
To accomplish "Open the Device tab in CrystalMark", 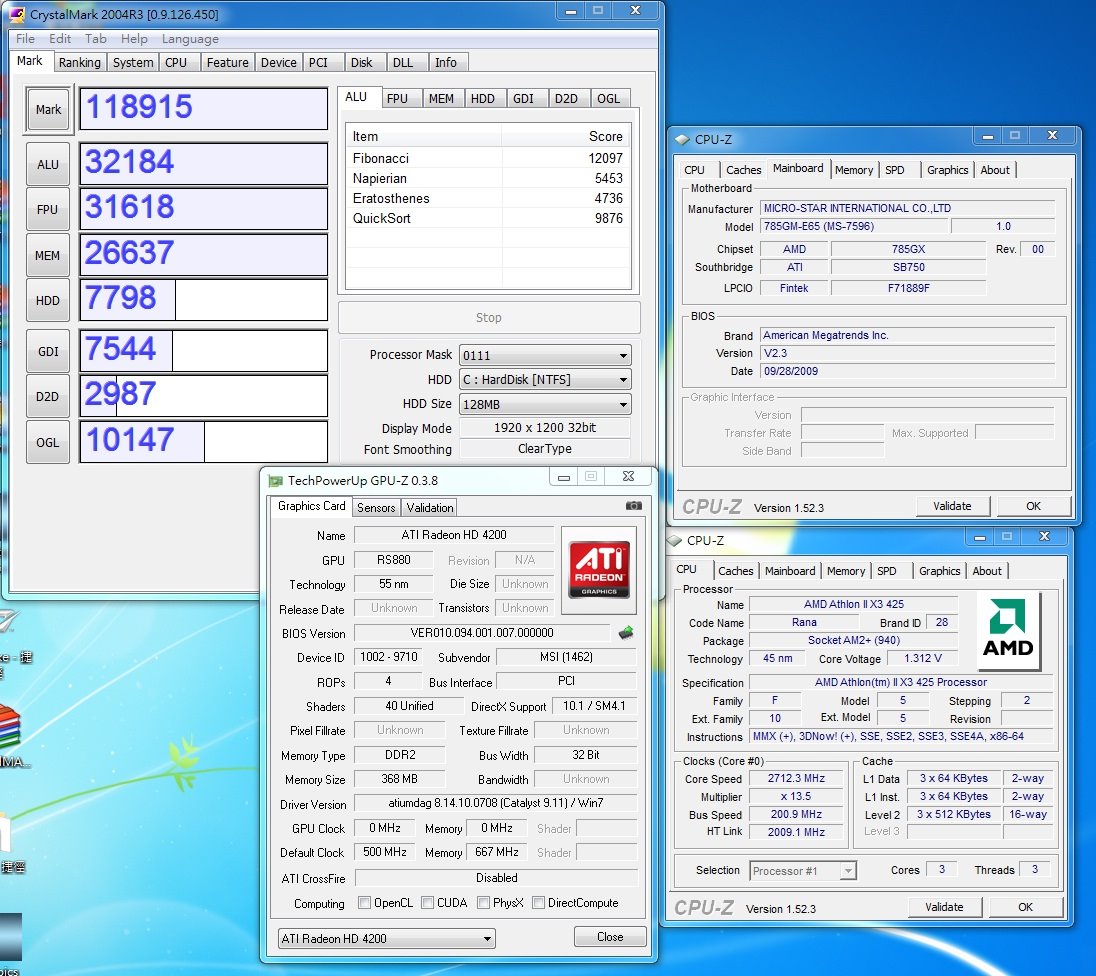I will coord(278,62).
